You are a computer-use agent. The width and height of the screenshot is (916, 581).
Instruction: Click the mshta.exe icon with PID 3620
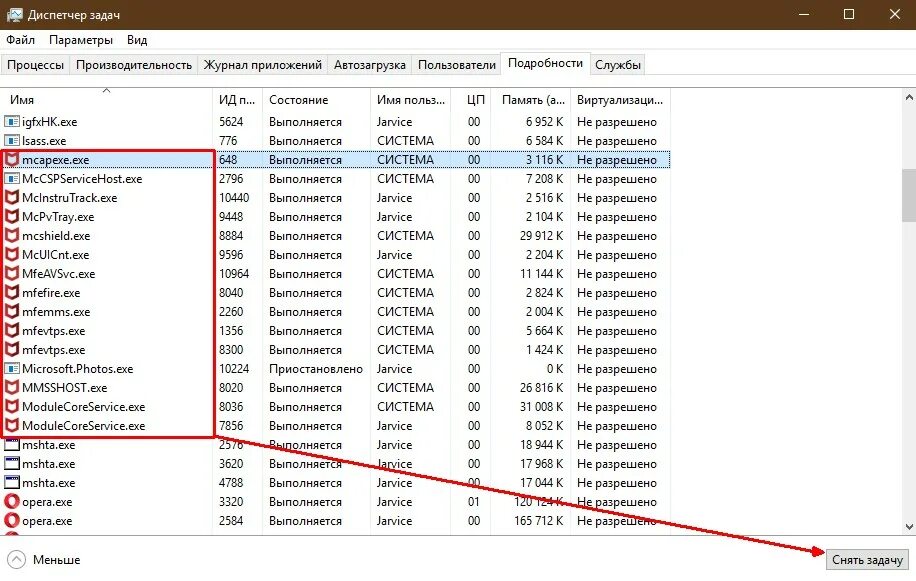coord(12,464)
